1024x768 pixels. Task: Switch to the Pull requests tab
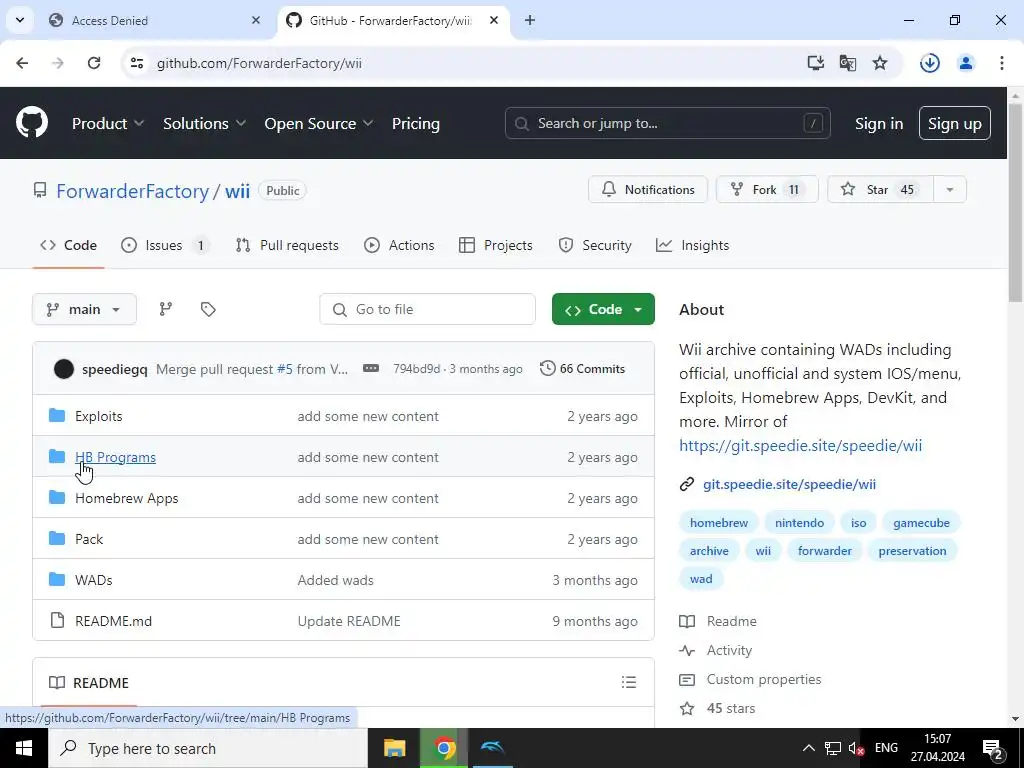tap(287, 245)
